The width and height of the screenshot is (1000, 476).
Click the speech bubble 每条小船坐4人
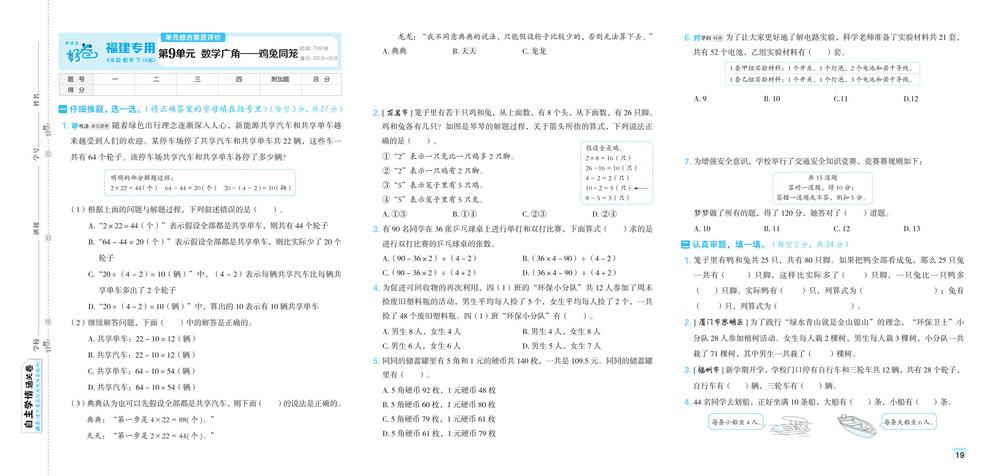click(735, 422)
